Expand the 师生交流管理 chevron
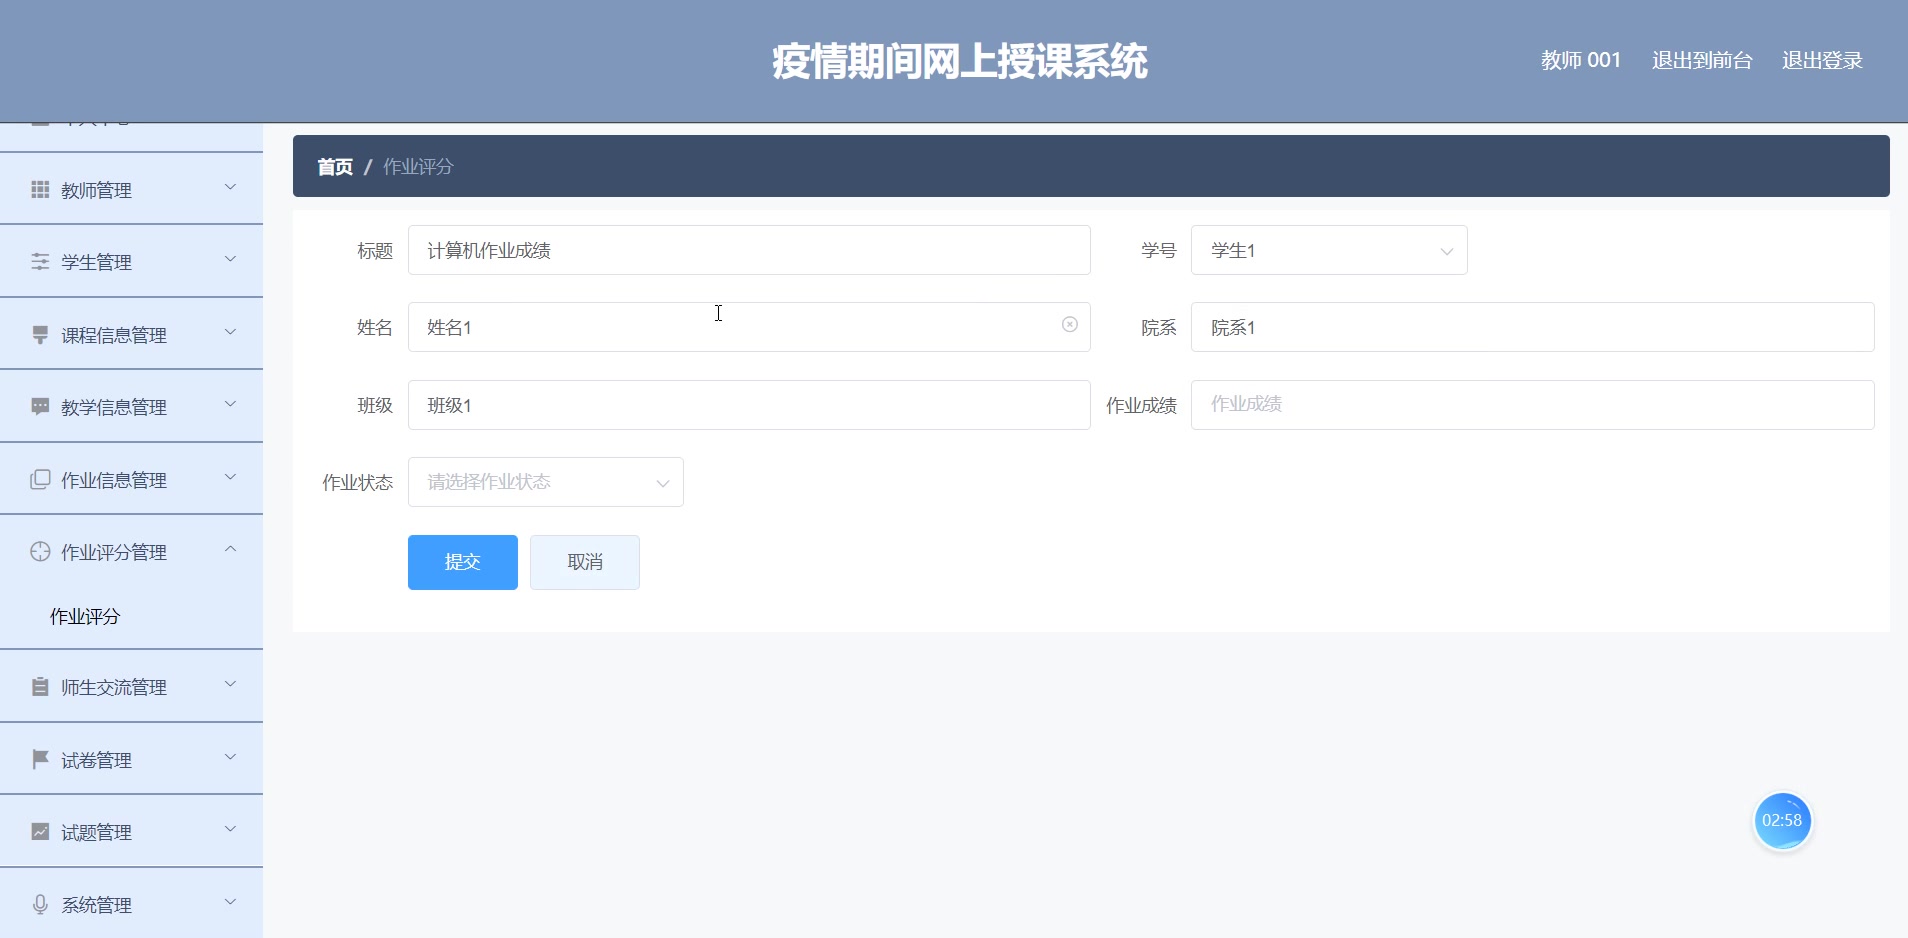Viewport: 1908px width, 938px height. click(x=230, y=684)
